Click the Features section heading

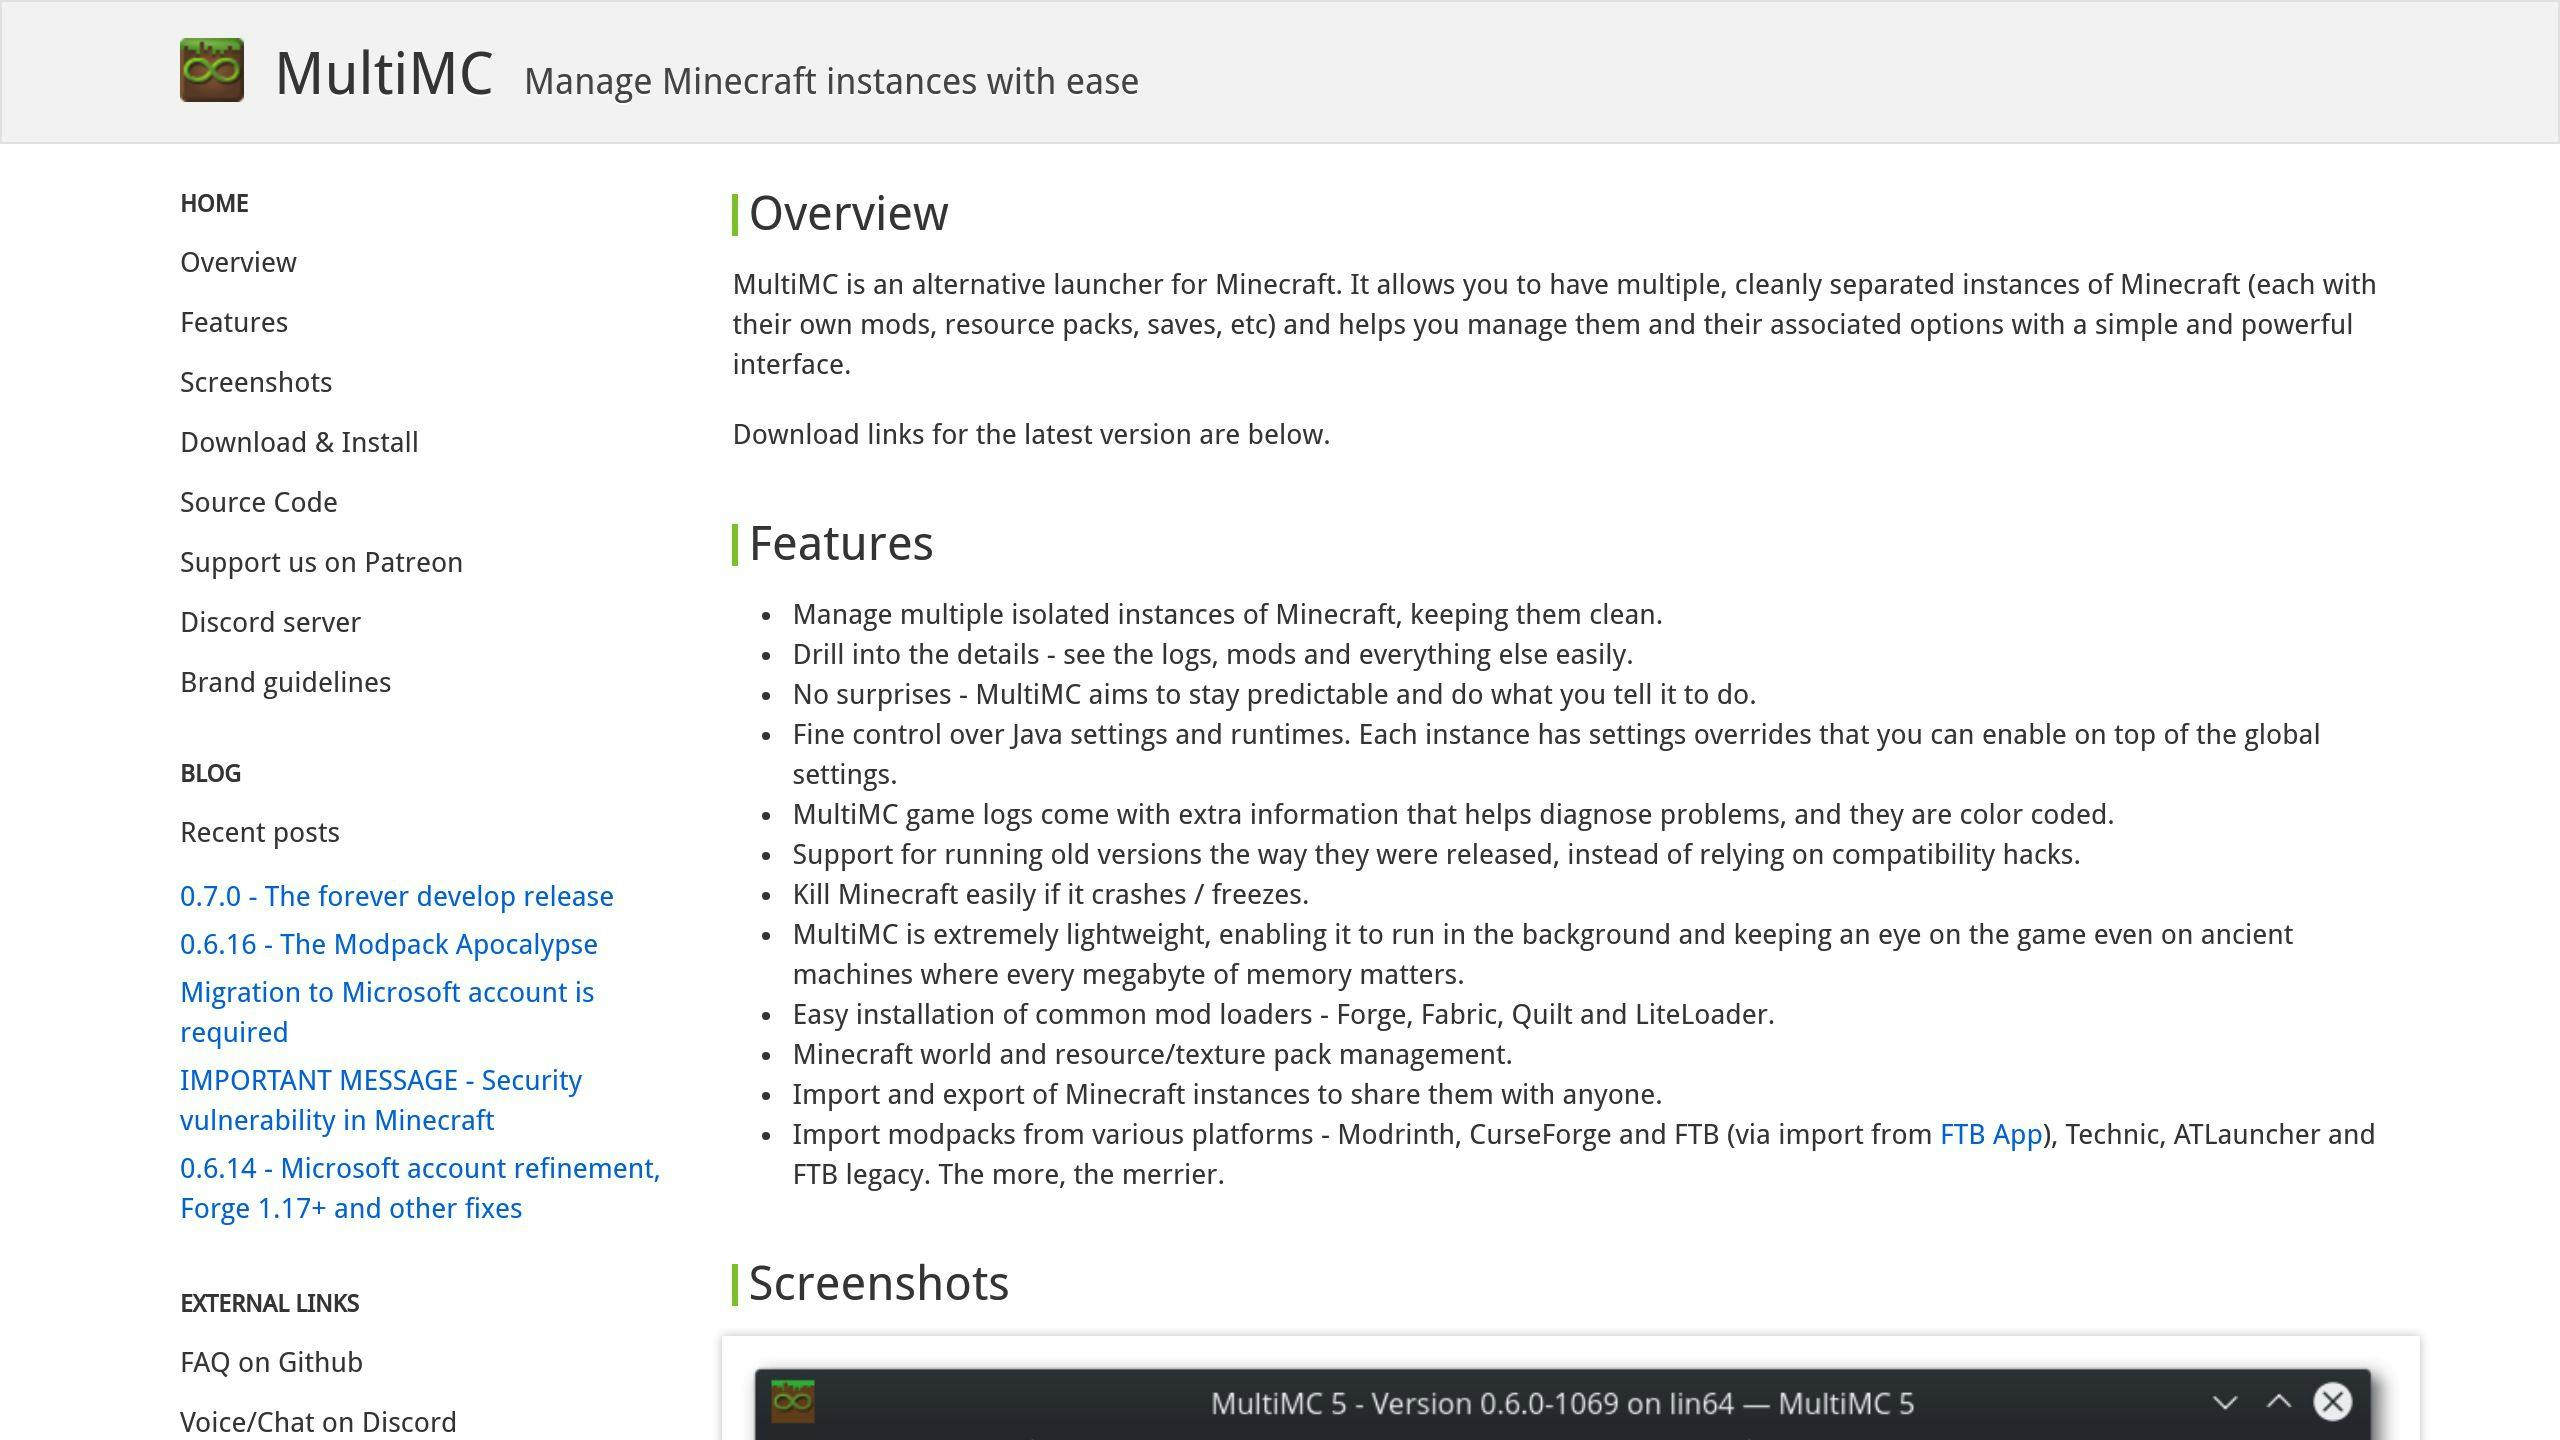pos(841,543)
